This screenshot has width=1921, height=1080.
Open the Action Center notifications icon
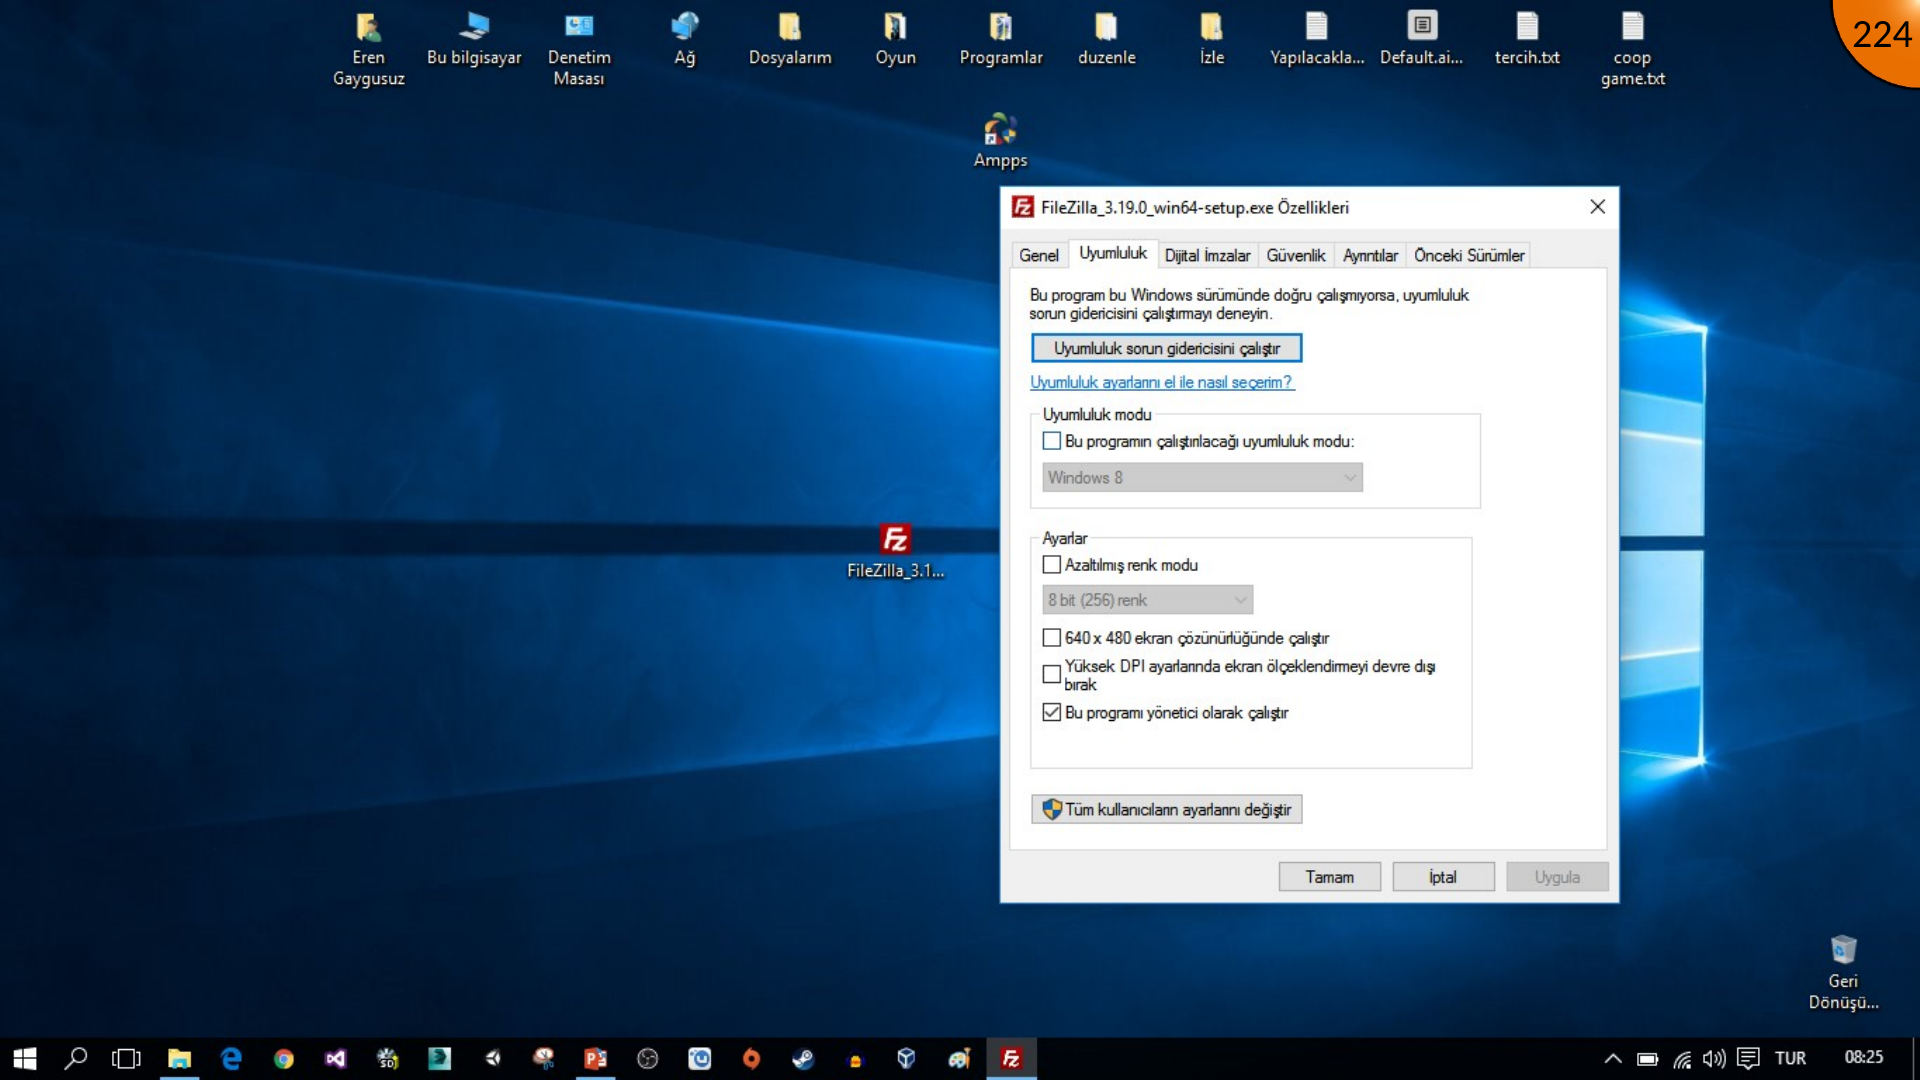[x=1748, y=1058]
